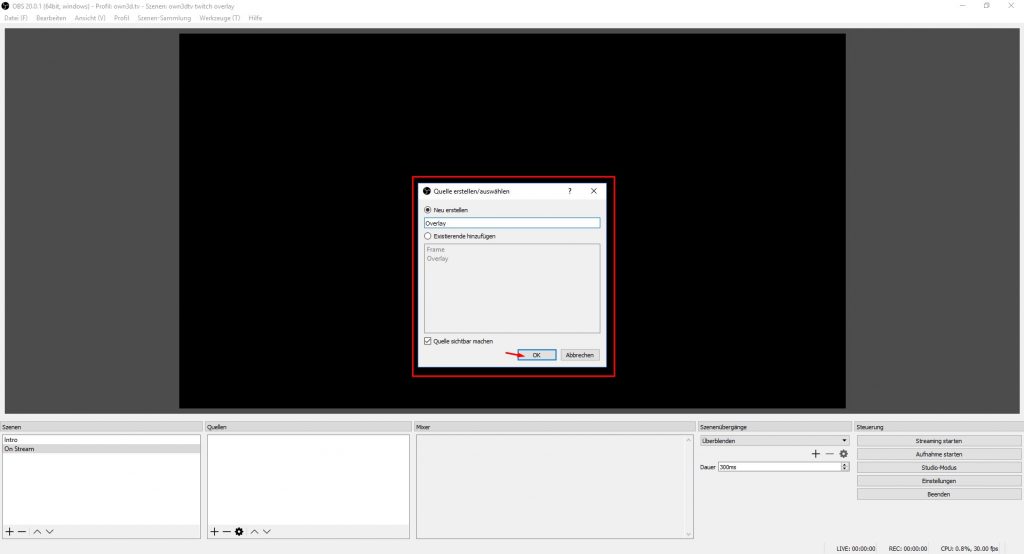The height and width of the screenshot is (554, 1024).
Task: Move source down in Quellen panel
Action: (267, 531)
